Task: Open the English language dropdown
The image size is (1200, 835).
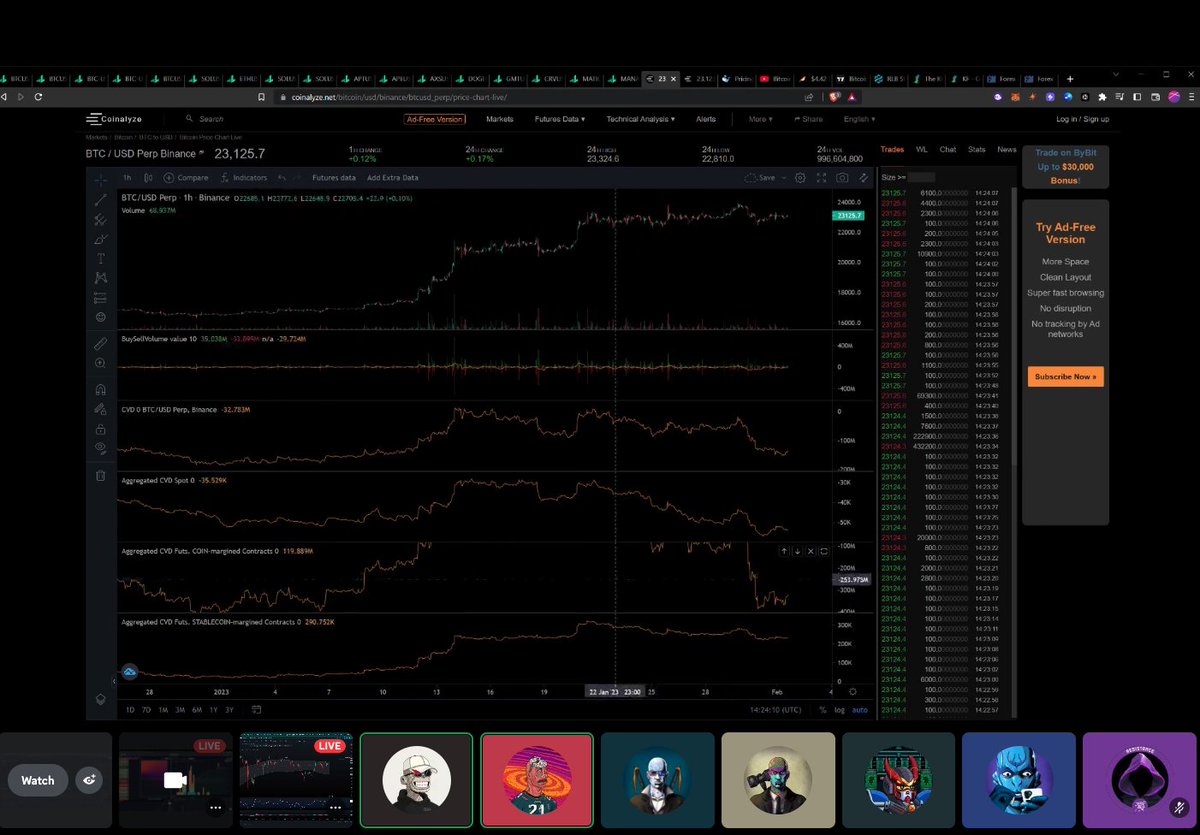Action: tap(860, 119)
